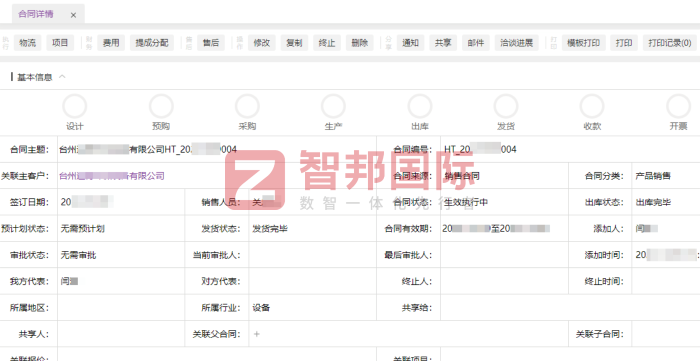700x361 pixels.
Task: Click the 共享 button
Action: 443,43
